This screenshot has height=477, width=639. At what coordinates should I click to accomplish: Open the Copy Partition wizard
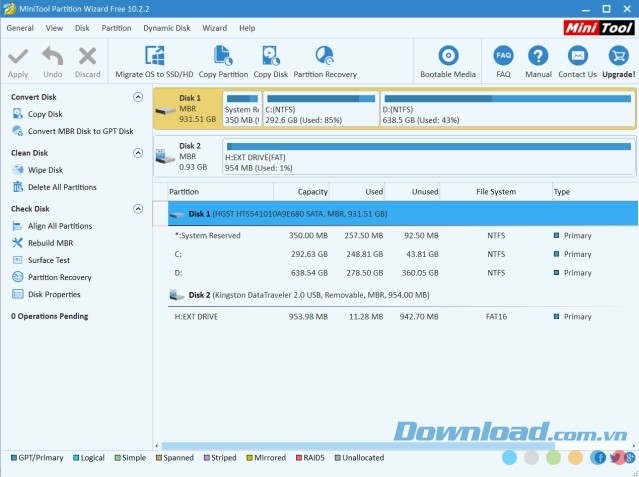point(223,62)
